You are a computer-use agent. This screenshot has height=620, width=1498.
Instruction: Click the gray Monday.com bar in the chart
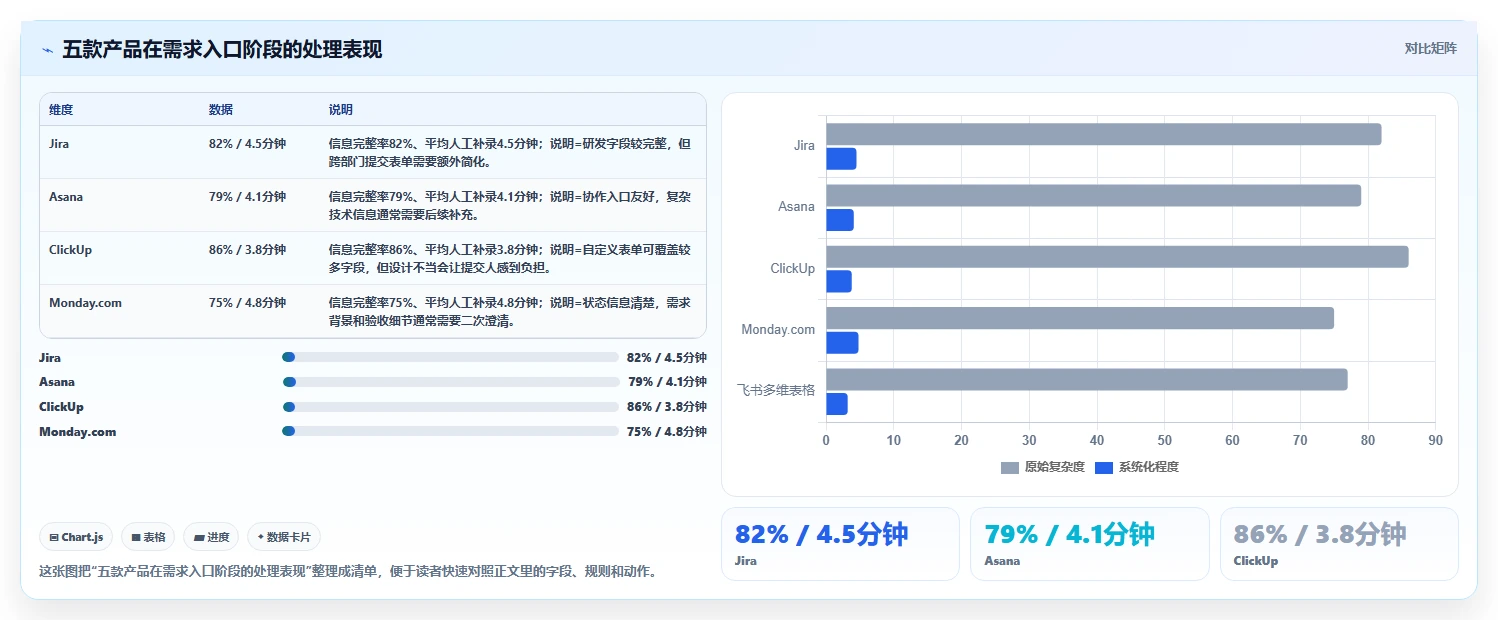[x=1080, y=318]
